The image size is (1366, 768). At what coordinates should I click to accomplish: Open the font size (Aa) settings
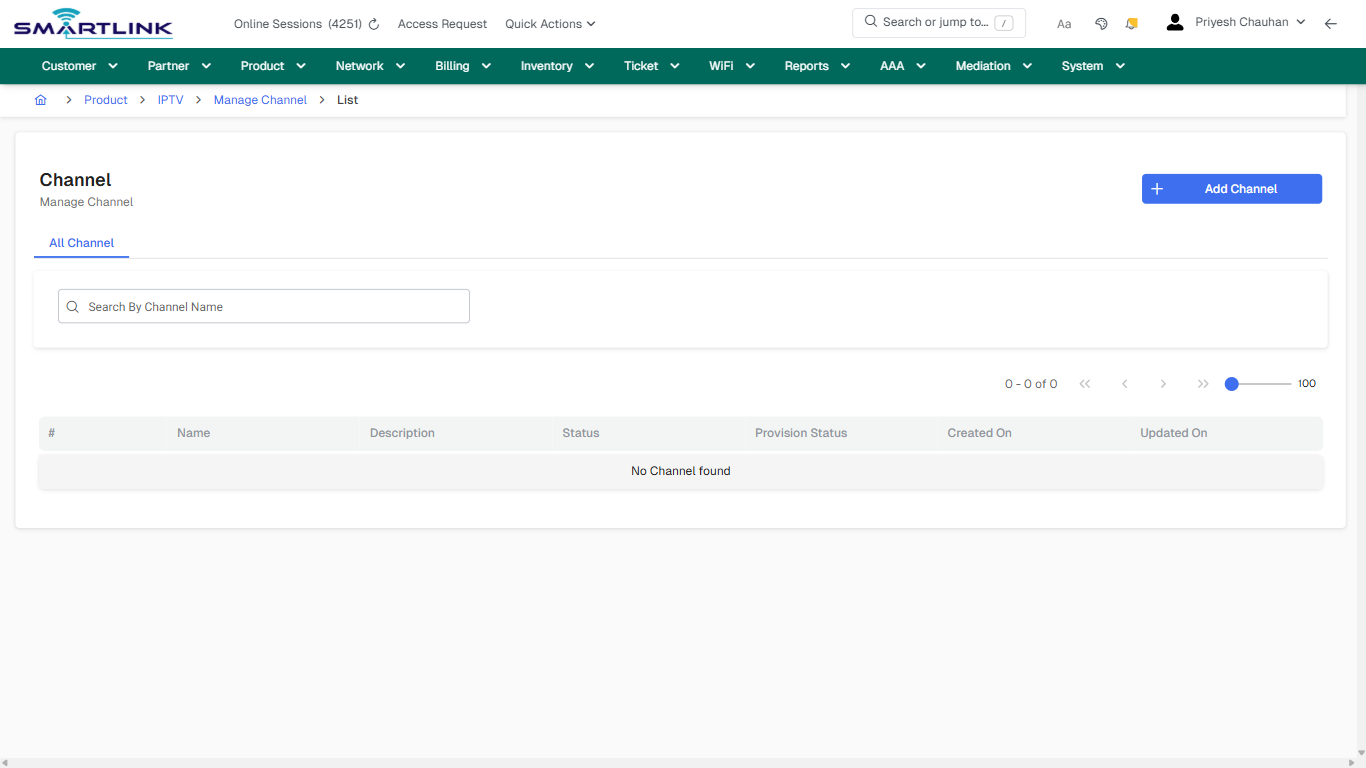pos(1064,23)
